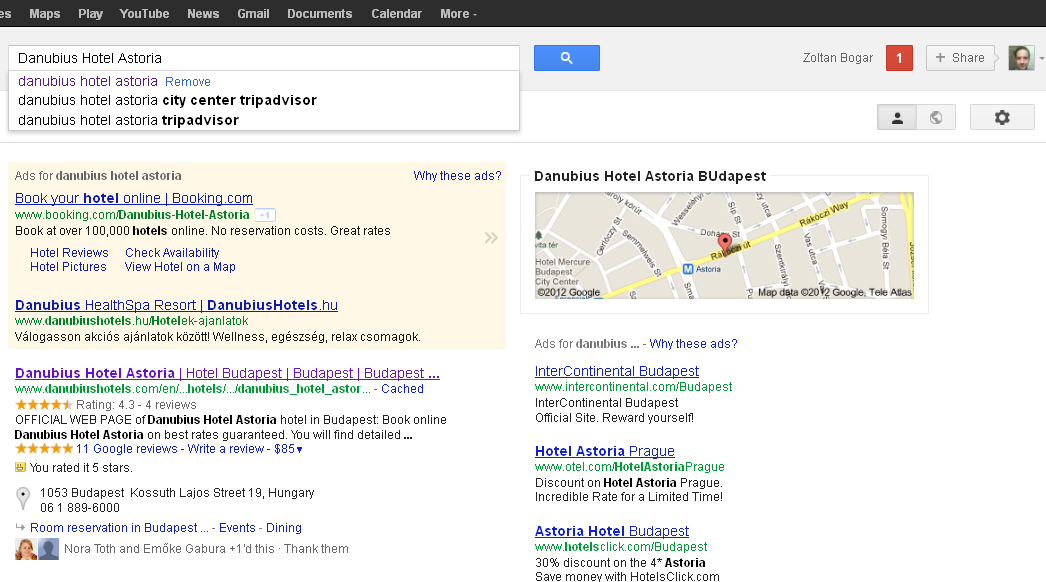The image size is (1046, 582).
Task: Expand the Booking.com ad preview arrows
Action: [x=491, y=238]
